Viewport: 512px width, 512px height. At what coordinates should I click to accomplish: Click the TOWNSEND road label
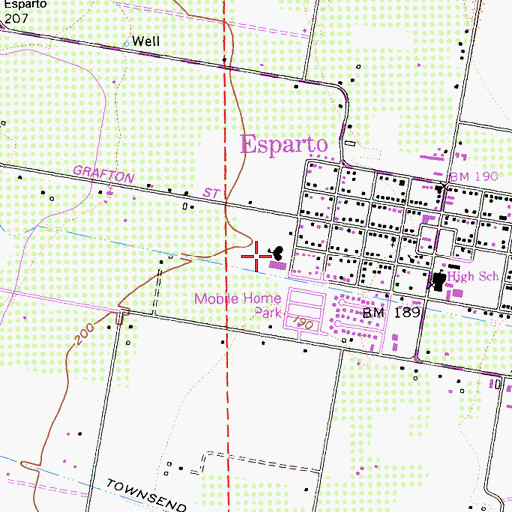[146, 495]
